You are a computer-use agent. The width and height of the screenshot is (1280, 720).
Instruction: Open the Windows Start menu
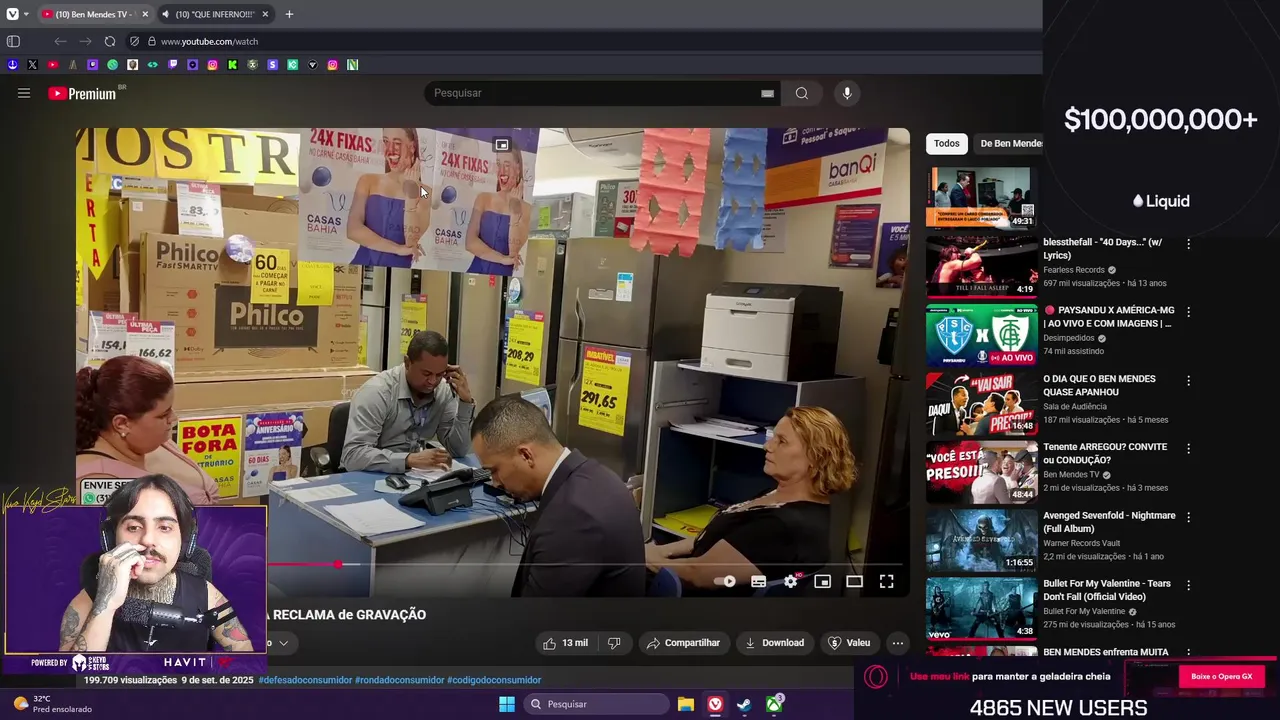pos(507,704)
